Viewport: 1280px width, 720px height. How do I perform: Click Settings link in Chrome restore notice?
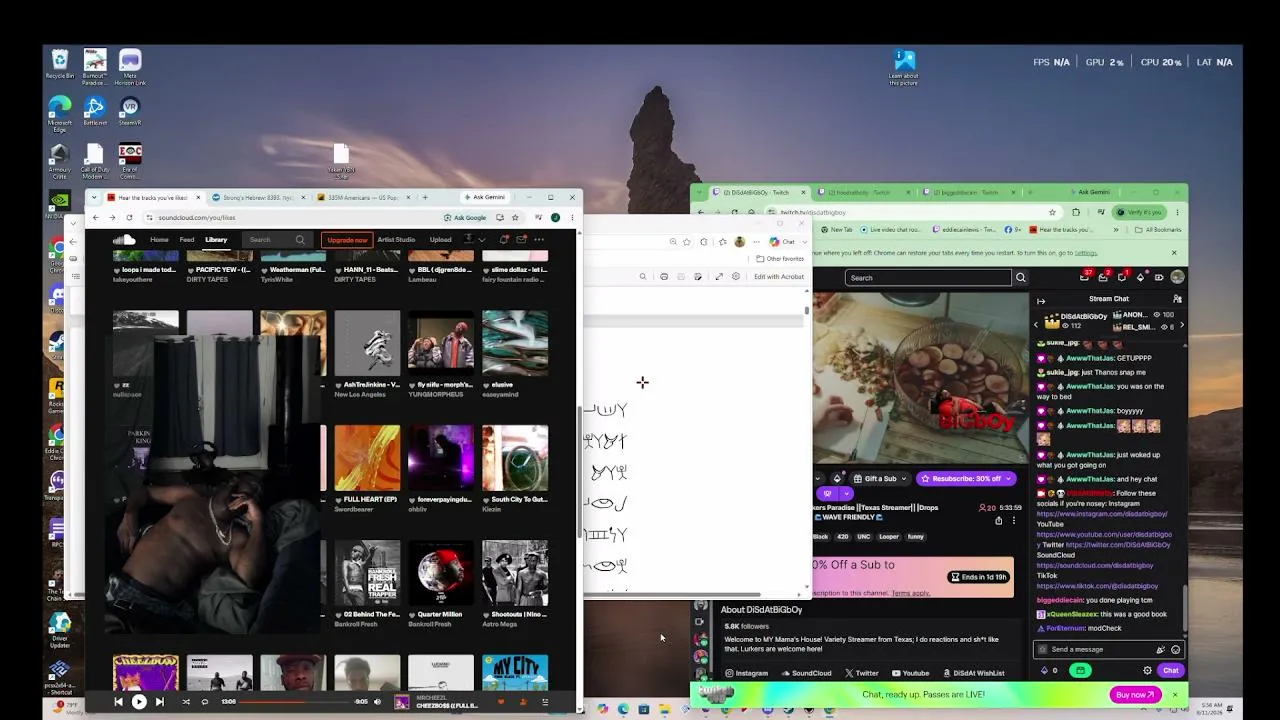tap(1086, 253)
